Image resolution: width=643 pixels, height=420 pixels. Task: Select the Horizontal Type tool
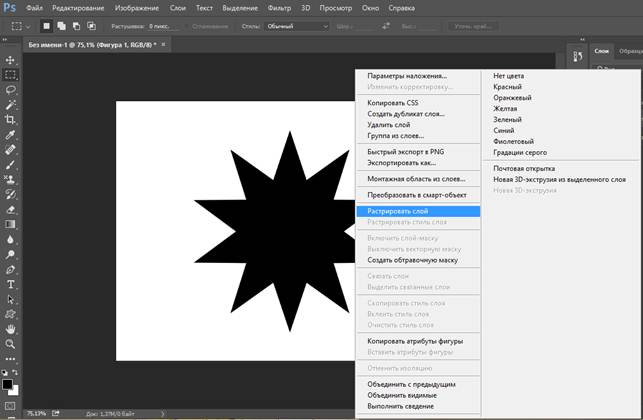(x=11, y=284)
